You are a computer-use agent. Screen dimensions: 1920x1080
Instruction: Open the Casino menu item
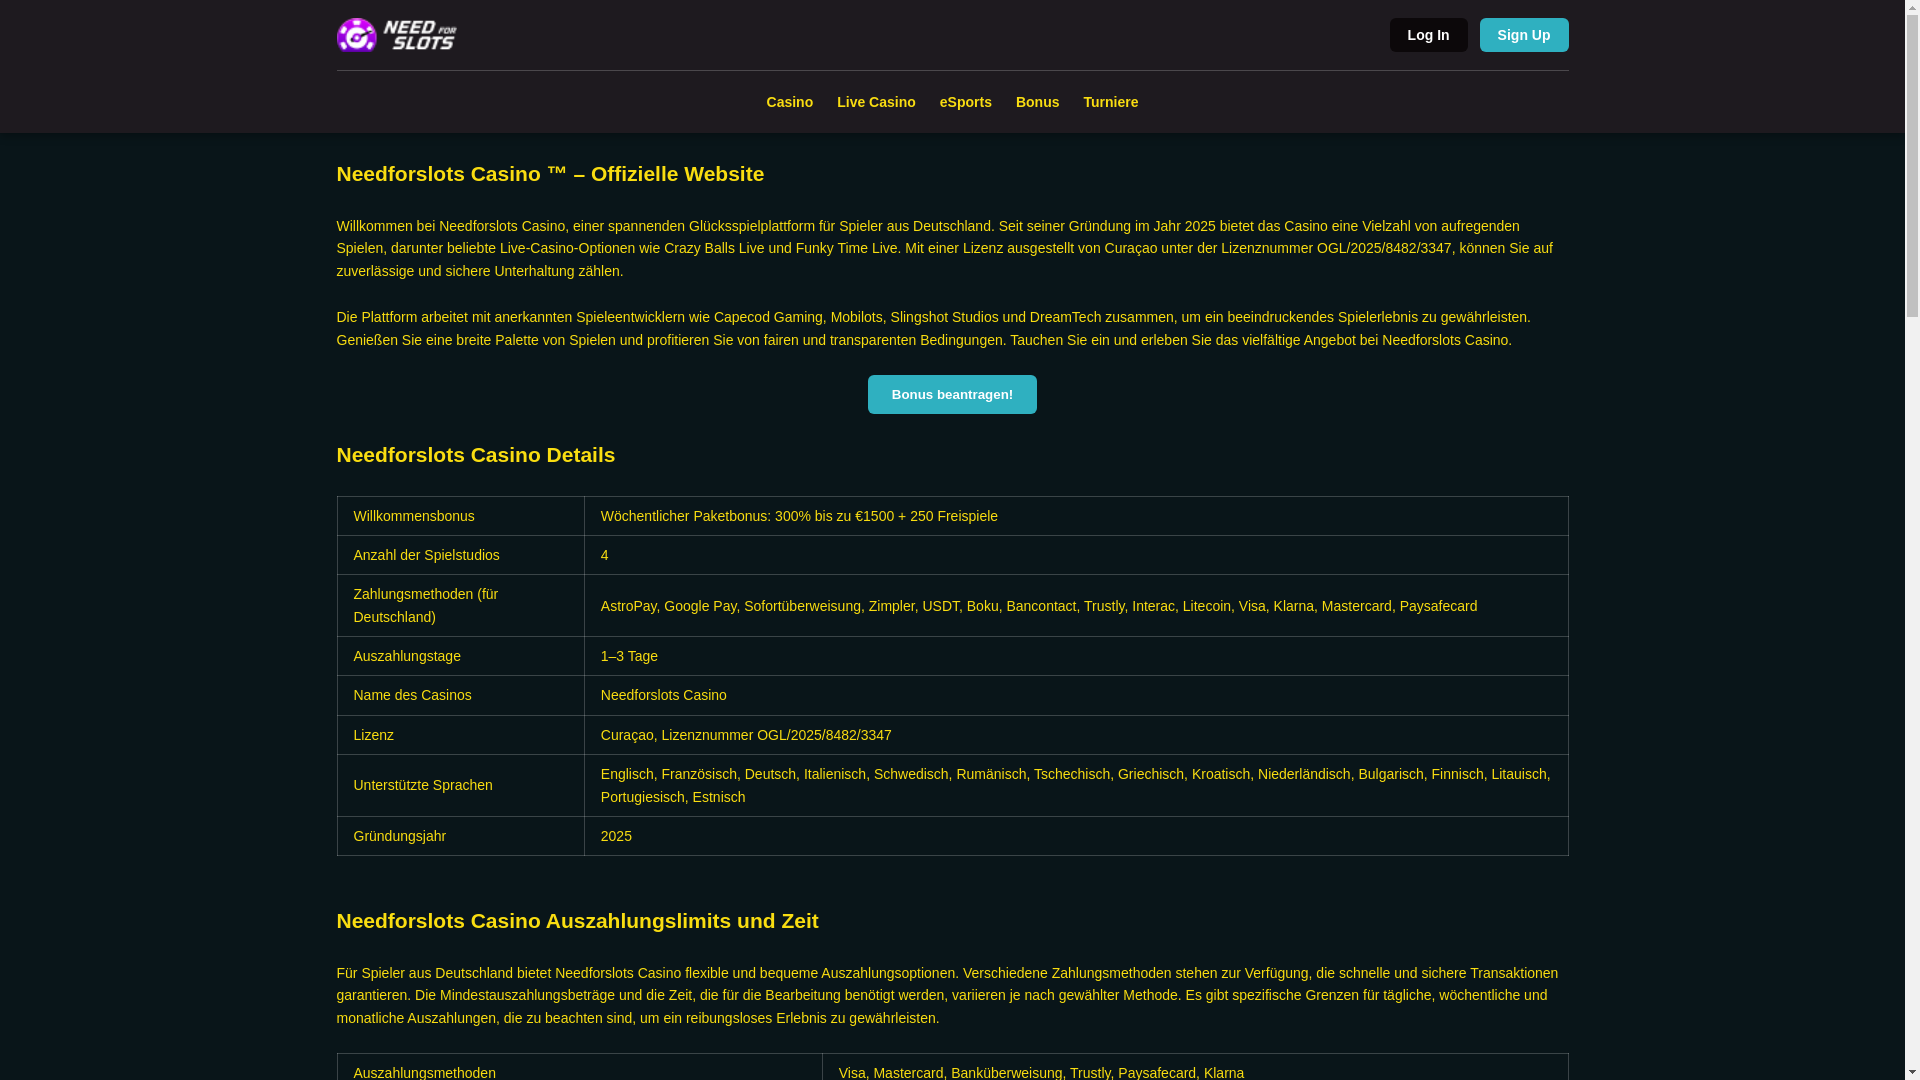click(x=789, y=102)
